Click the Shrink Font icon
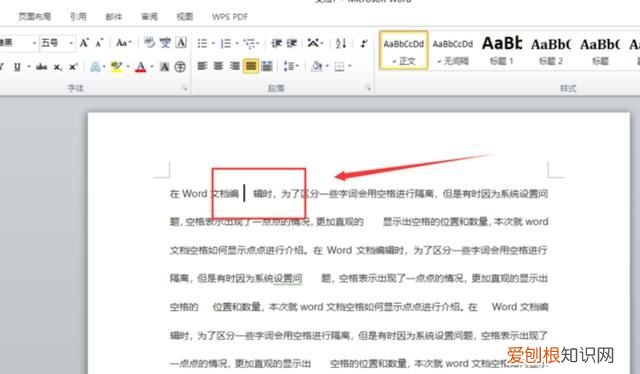 [99, 43]
